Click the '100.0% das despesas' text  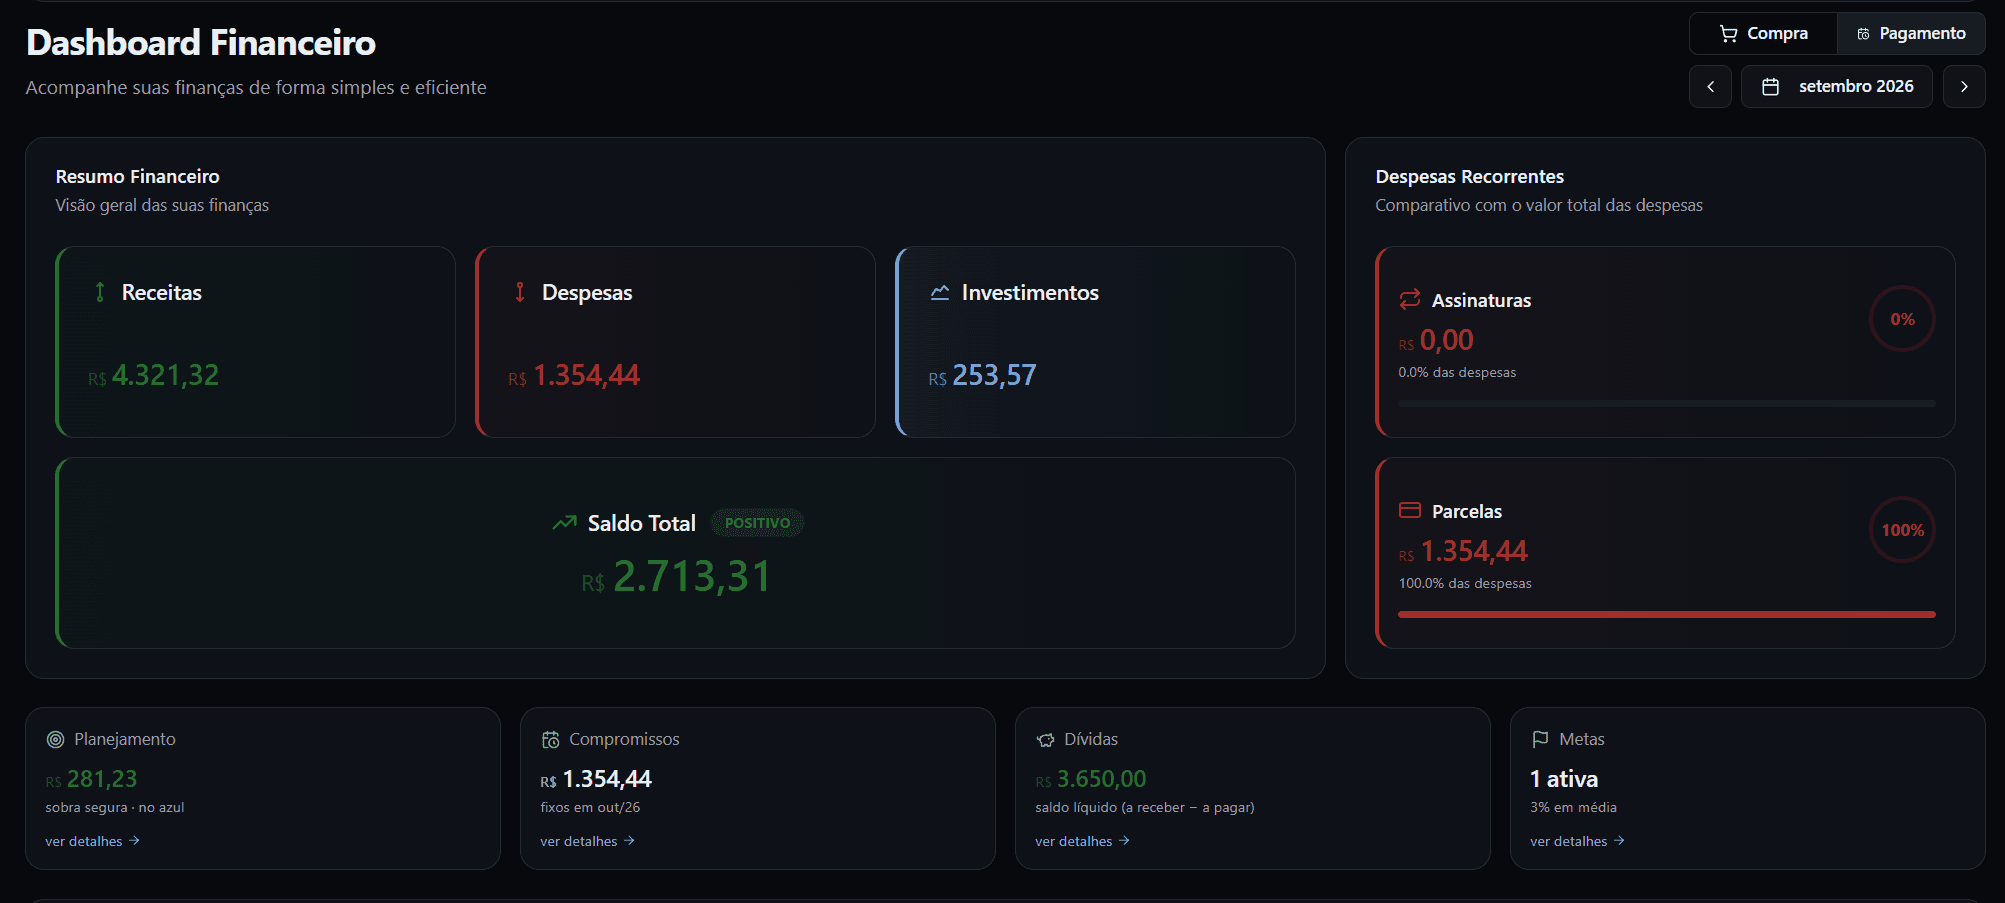coord(1465,583)
